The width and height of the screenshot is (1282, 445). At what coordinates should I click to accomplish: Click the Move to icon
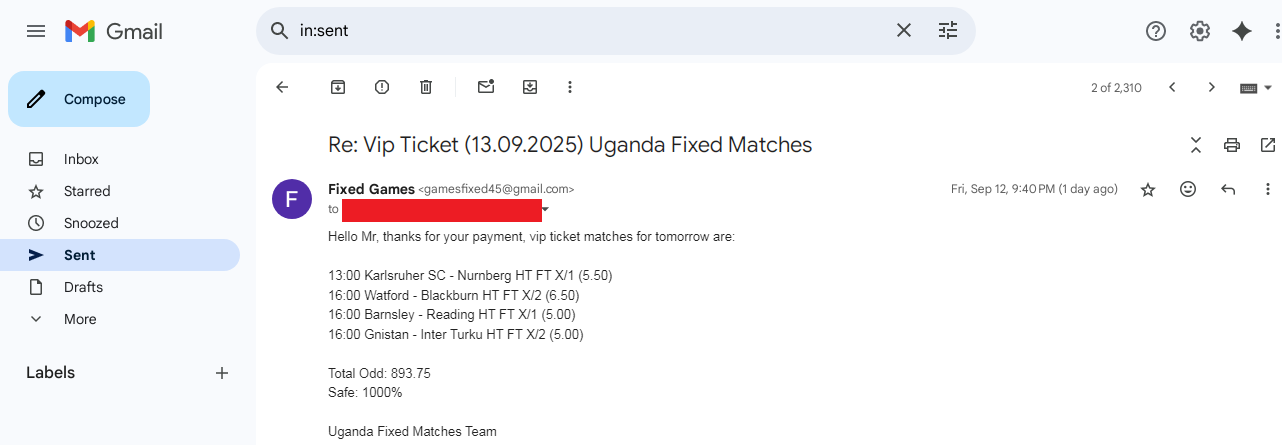(x=530, y=87)
